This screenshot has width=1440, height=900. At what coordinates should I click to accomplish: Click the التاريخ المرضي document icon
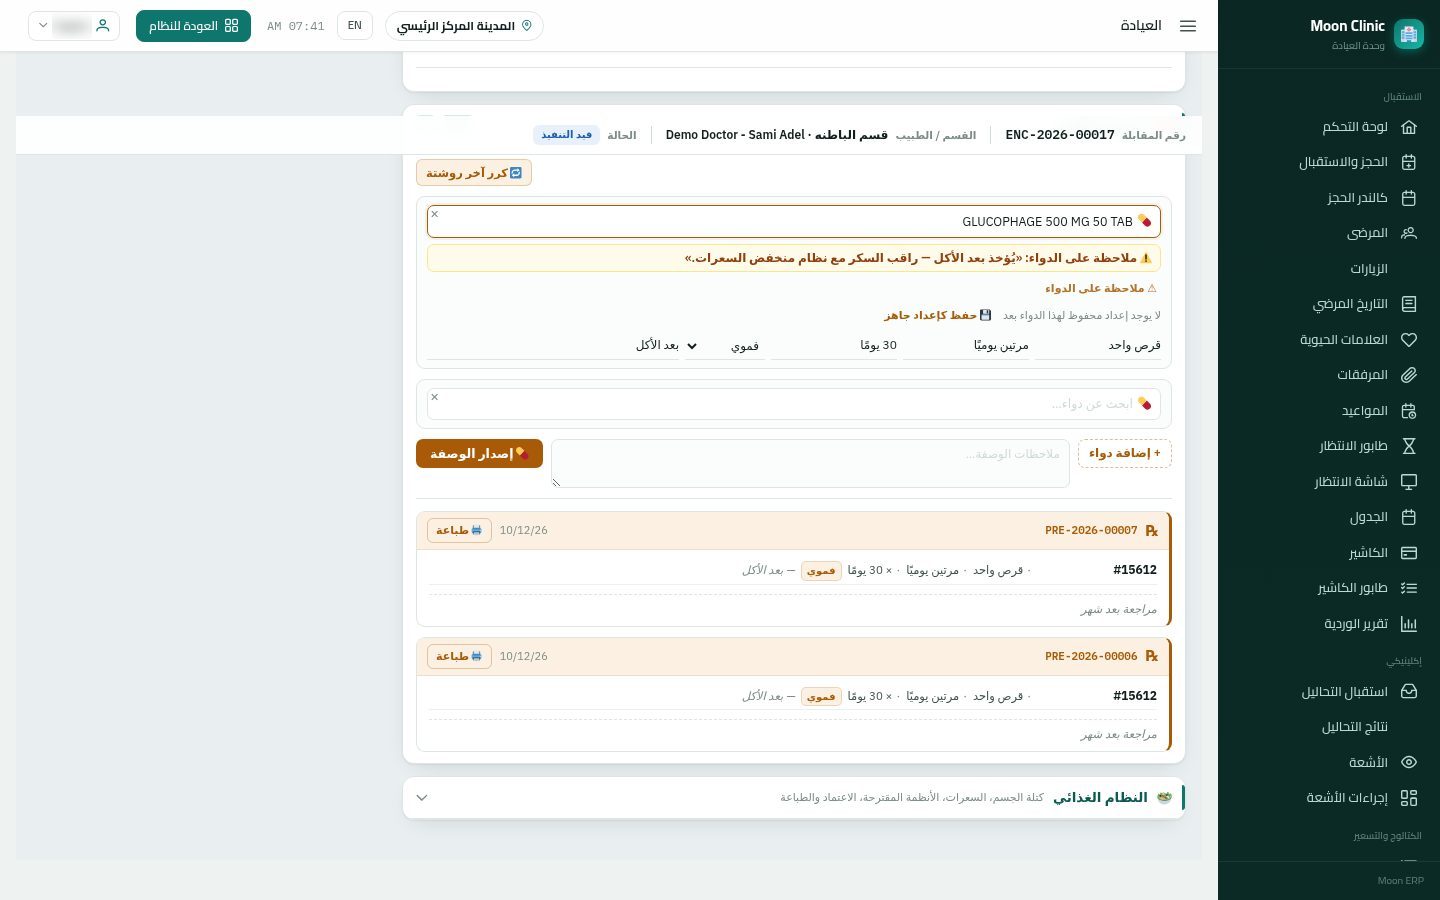(1409, 304)
